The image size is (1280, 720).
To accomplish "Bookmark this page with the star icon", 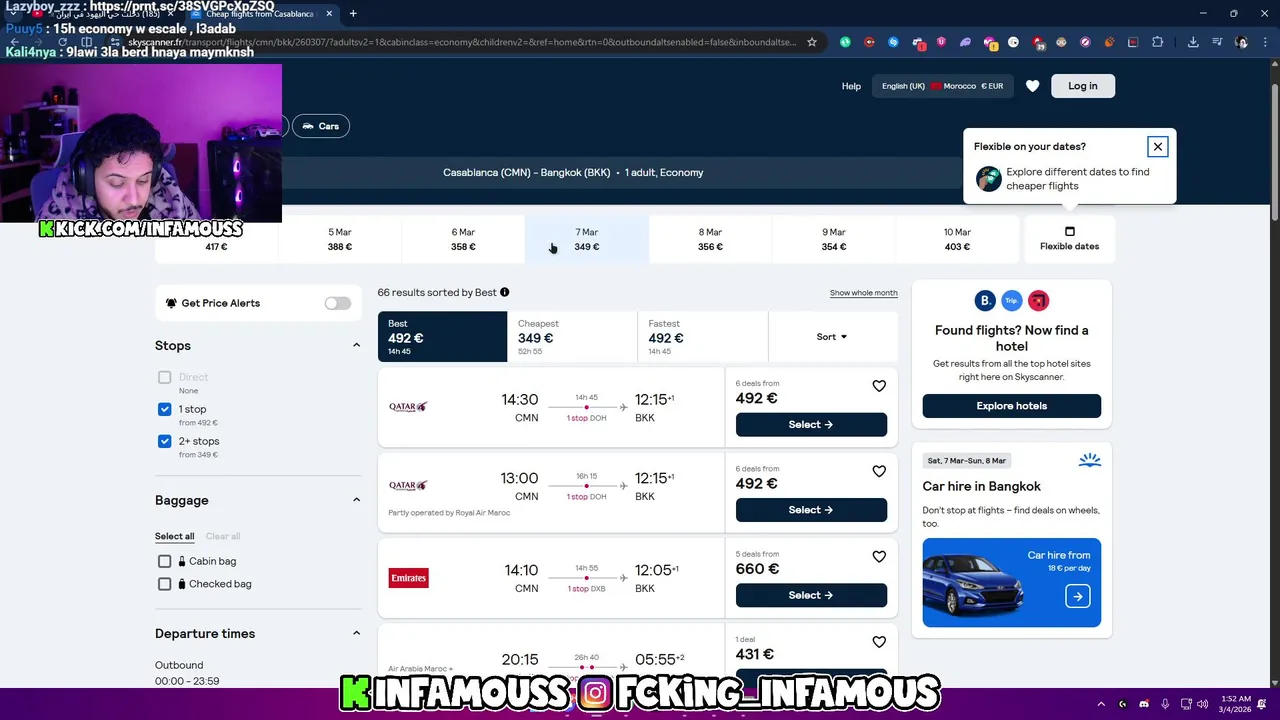I will click(x=812, y=42).
